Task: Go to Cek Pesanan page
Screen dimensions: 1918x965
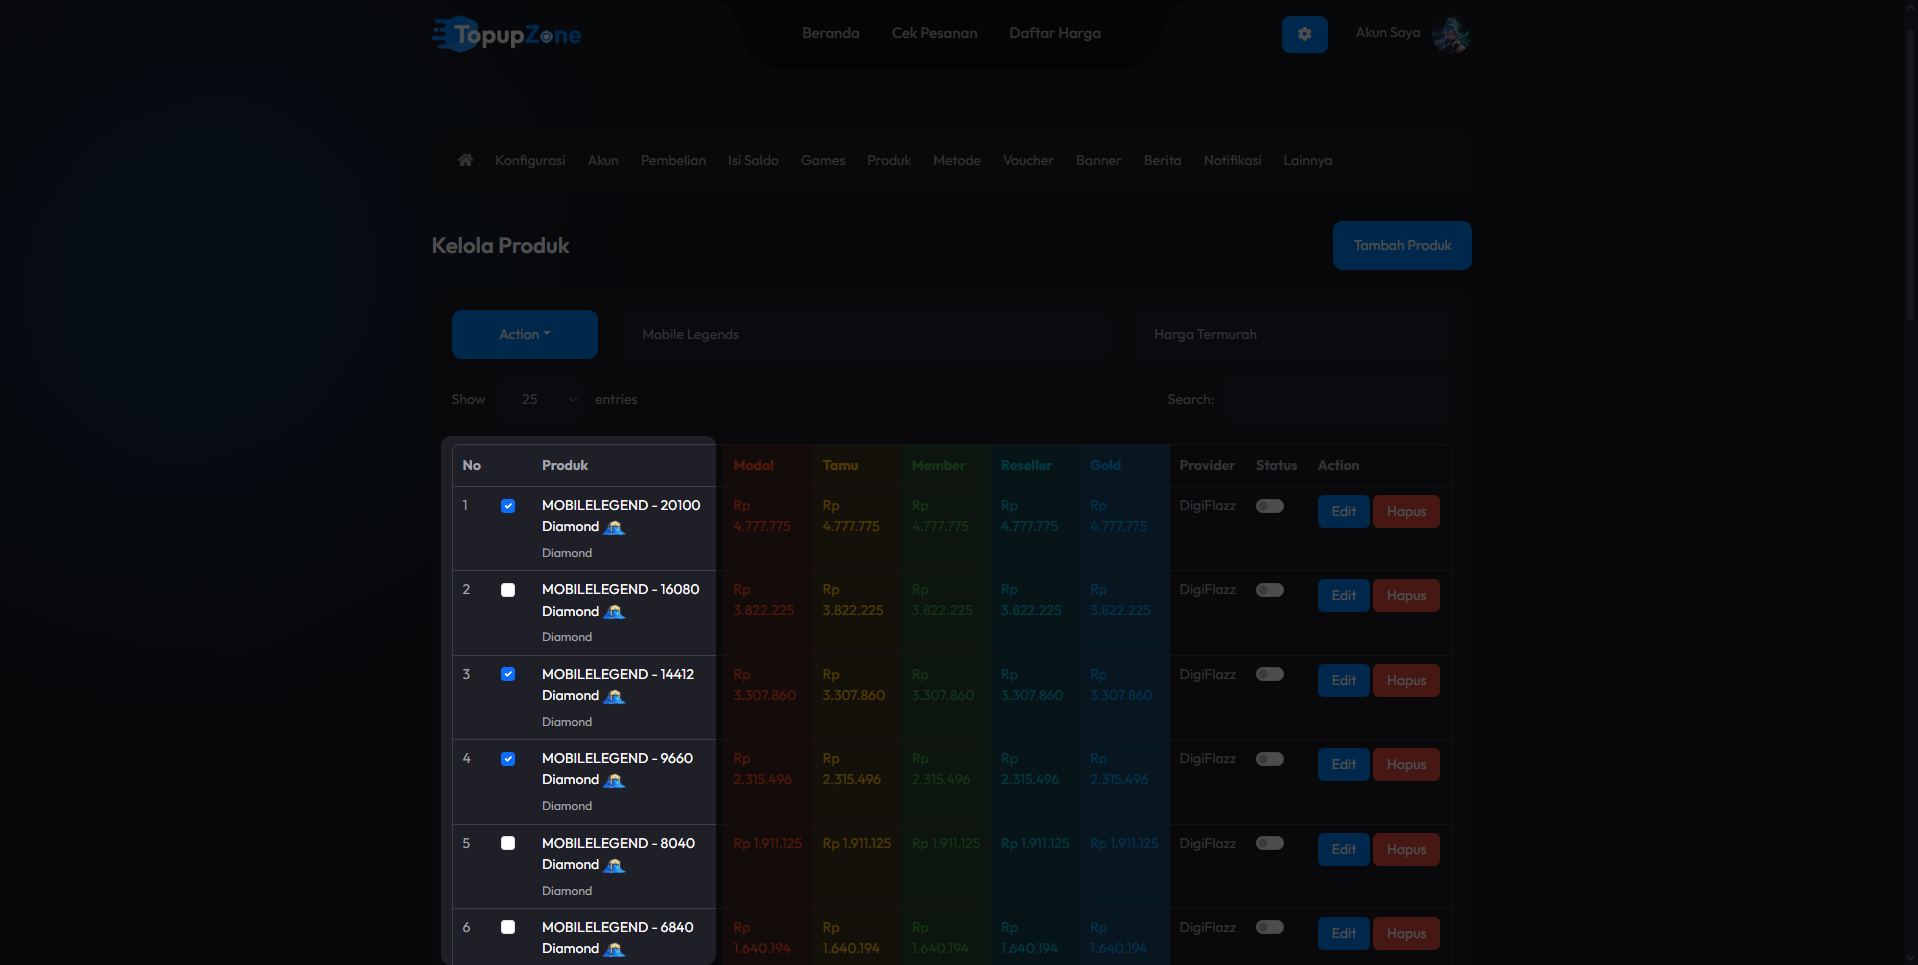Action: 935,33
